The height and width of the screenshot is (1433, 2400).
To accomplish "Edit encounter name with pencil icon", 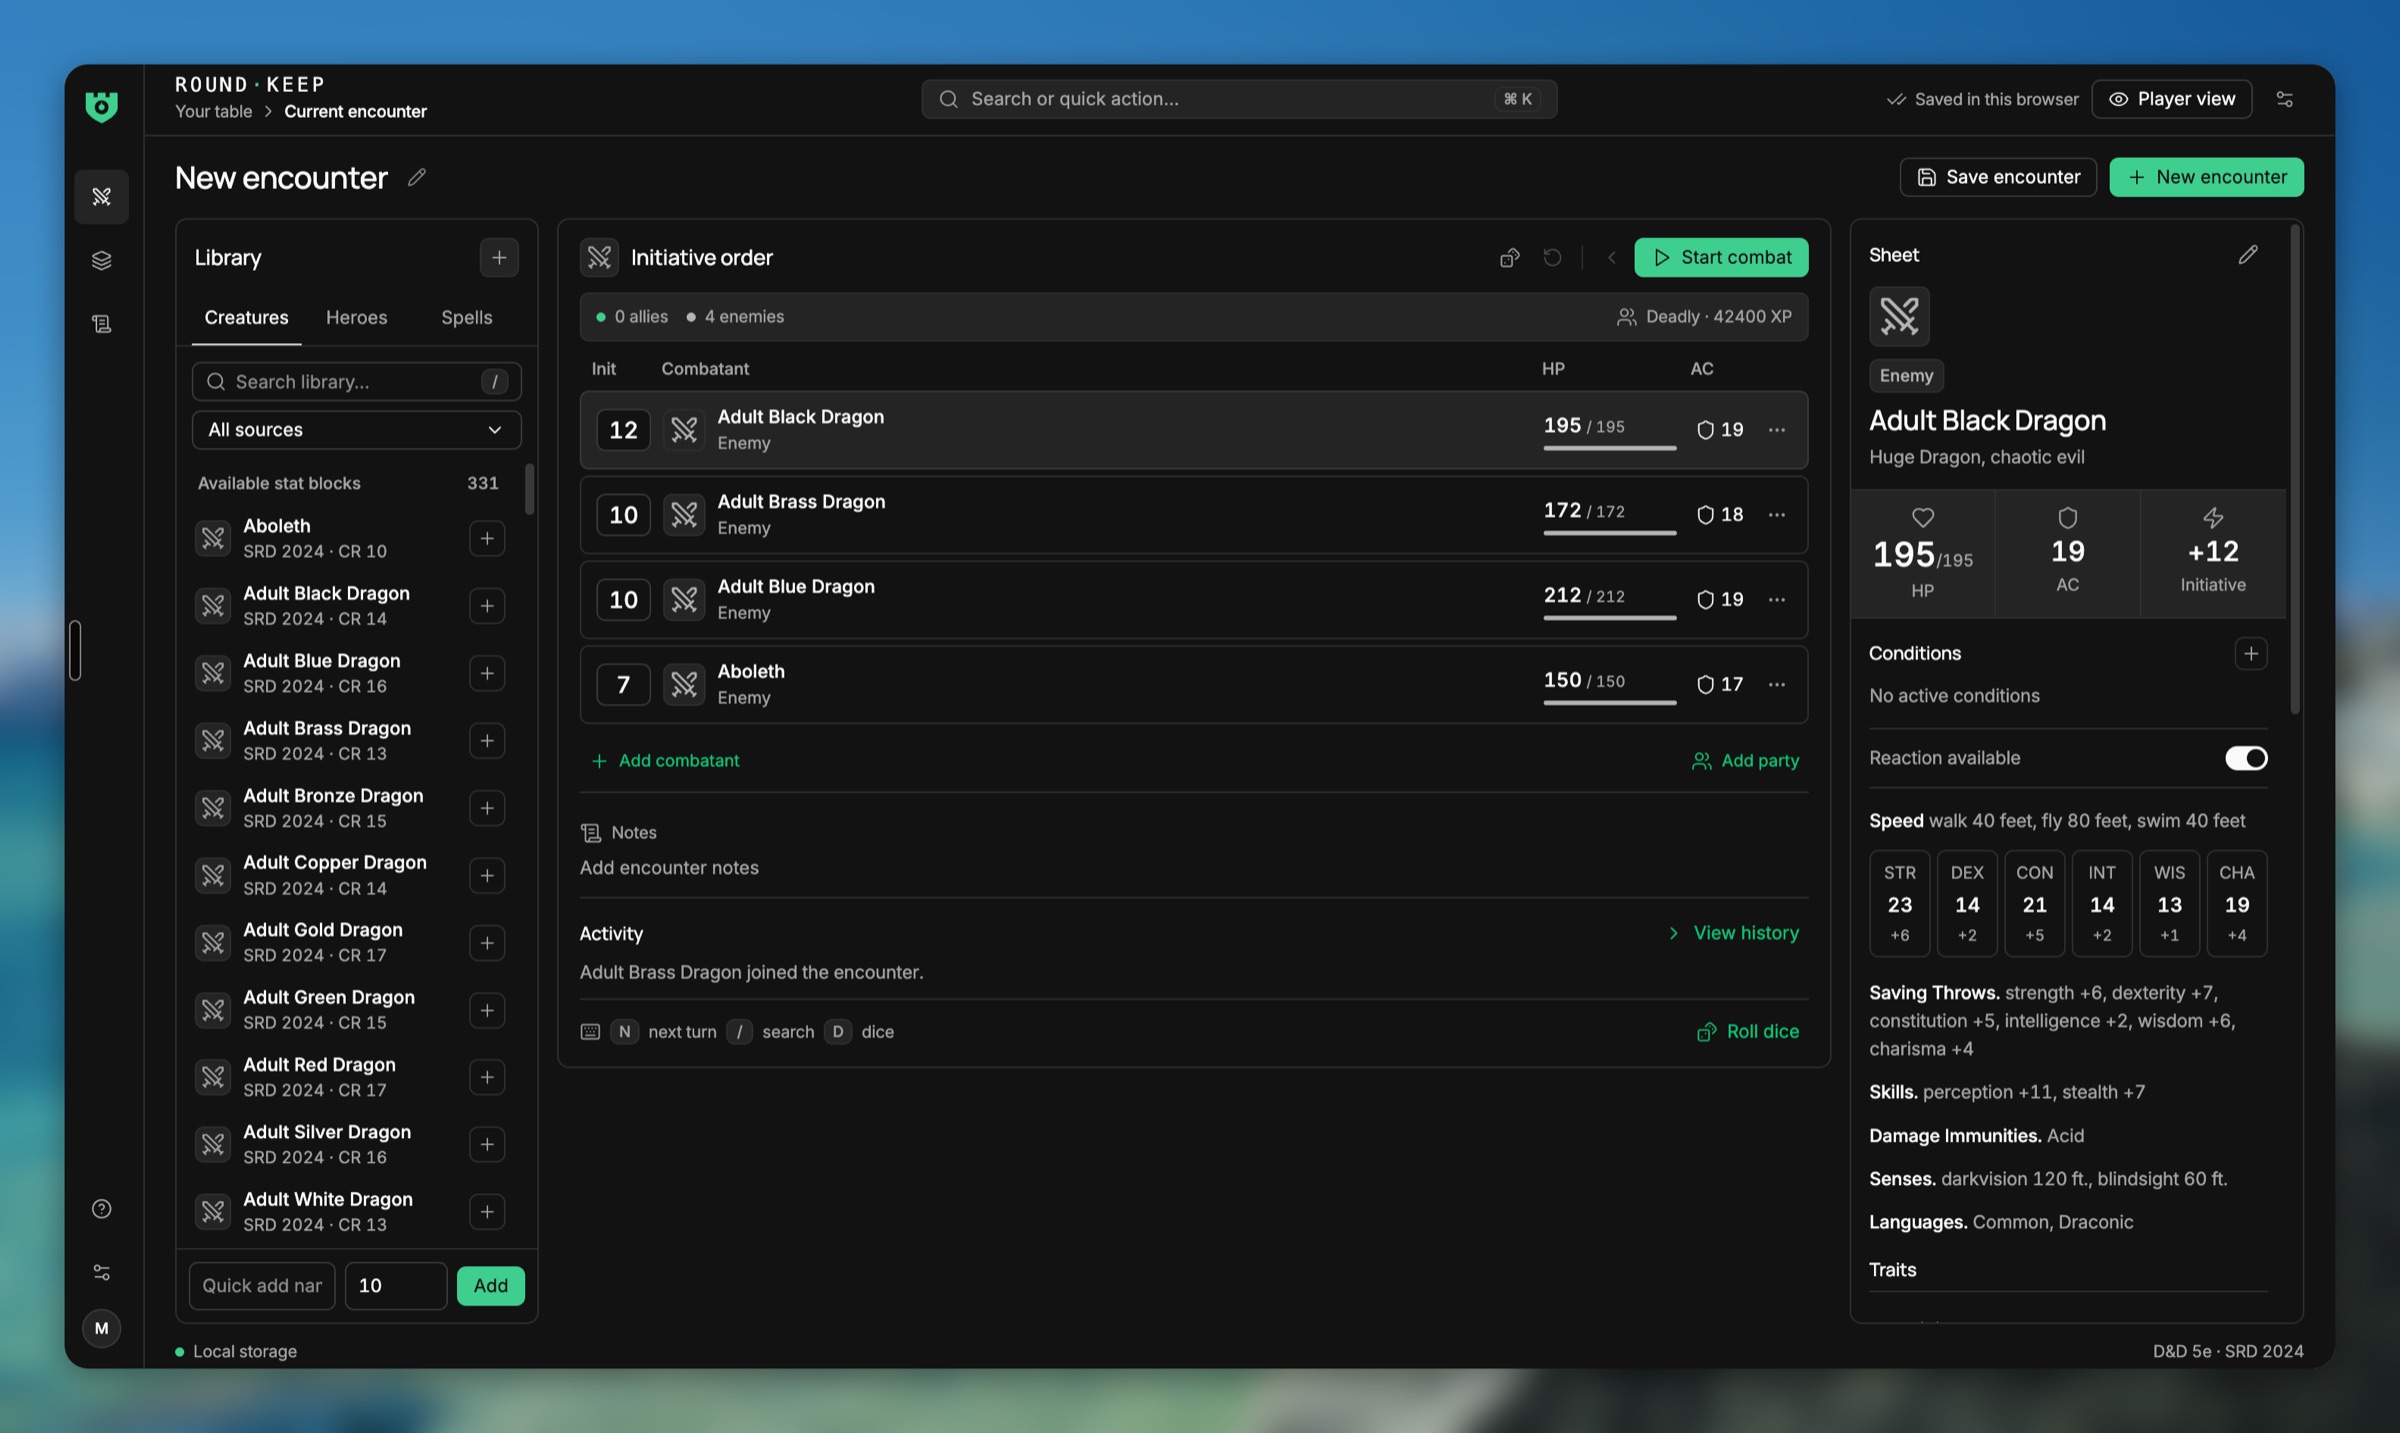I will point(417,178).
